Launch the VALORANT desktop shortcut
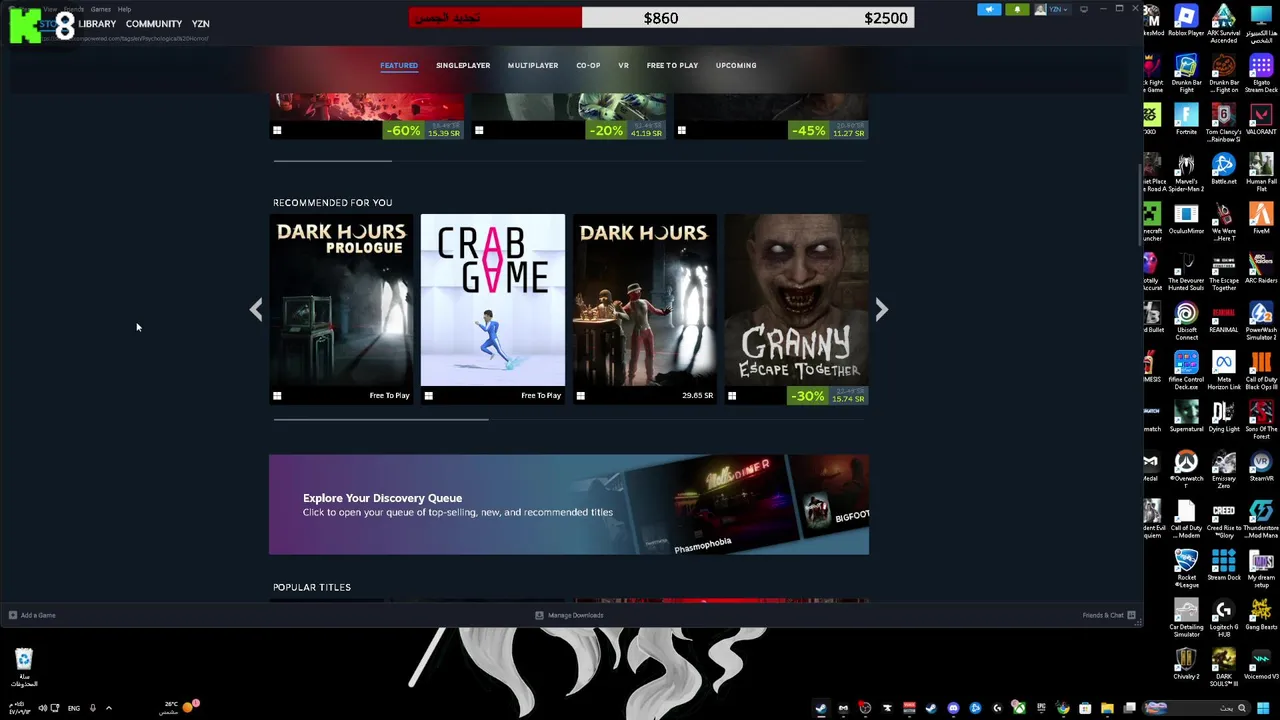 (1261, 120)
